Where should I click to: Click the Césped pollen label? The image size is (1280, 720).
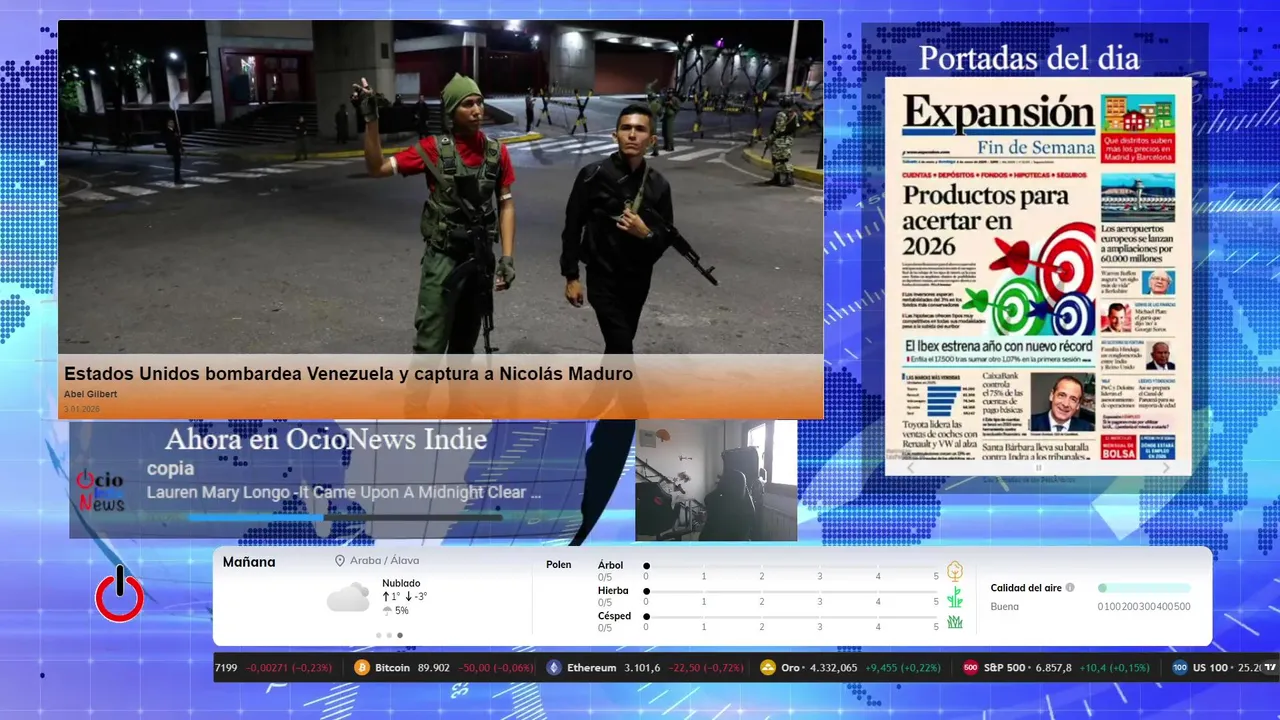tap(614, 616)
